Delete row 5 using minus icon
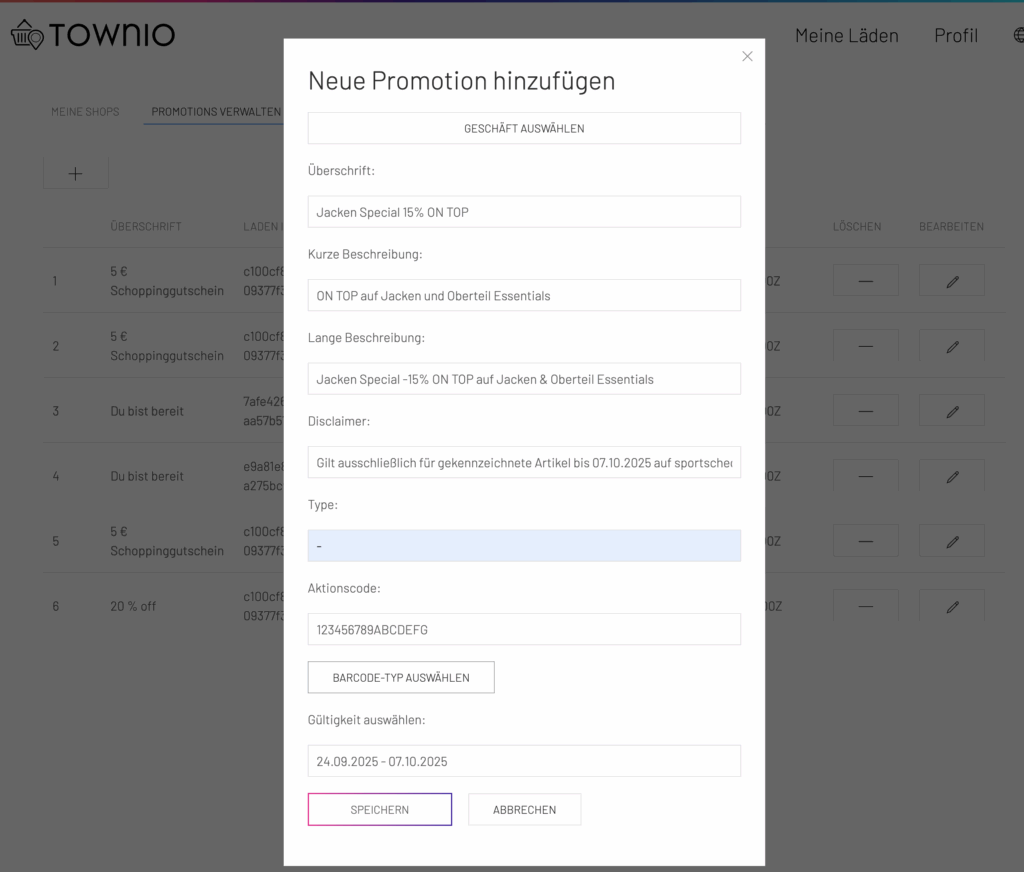 865,541
